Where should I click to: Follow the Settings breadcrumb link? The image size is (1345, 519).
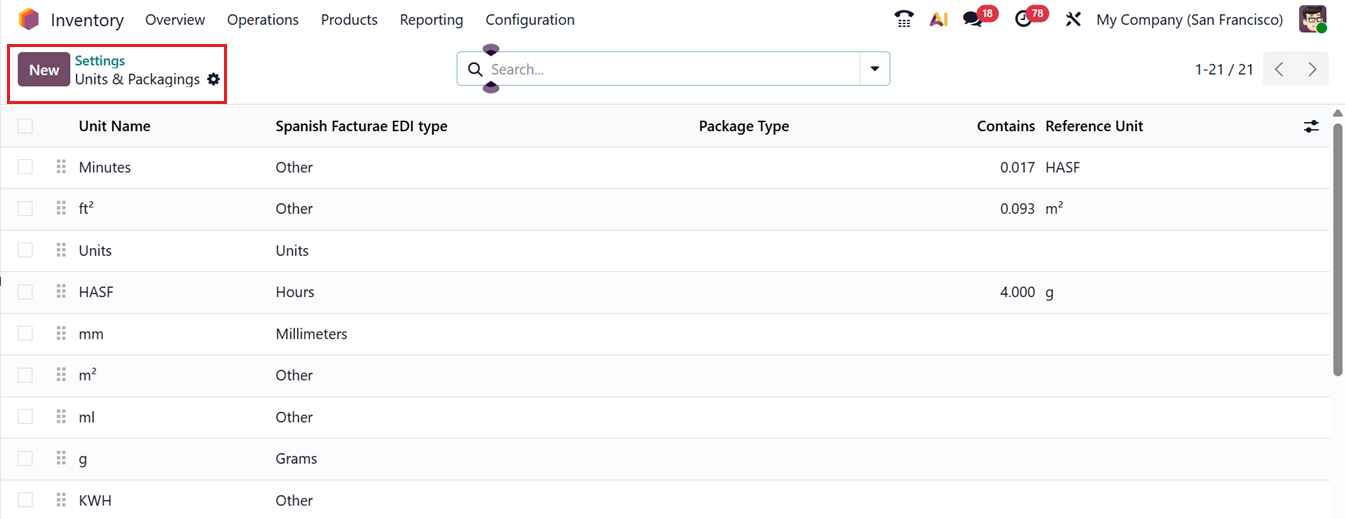click(x=100, y=61)
